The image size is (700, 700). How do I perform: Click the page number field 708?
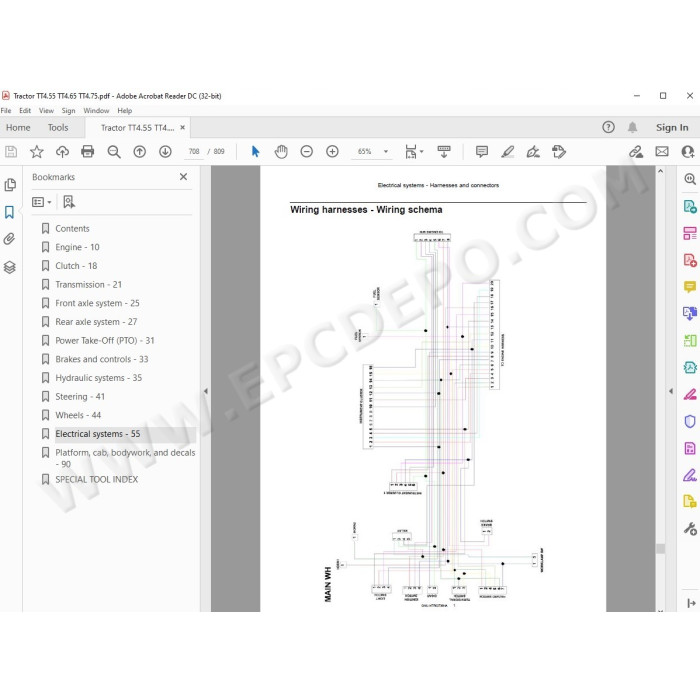(194, 152)
